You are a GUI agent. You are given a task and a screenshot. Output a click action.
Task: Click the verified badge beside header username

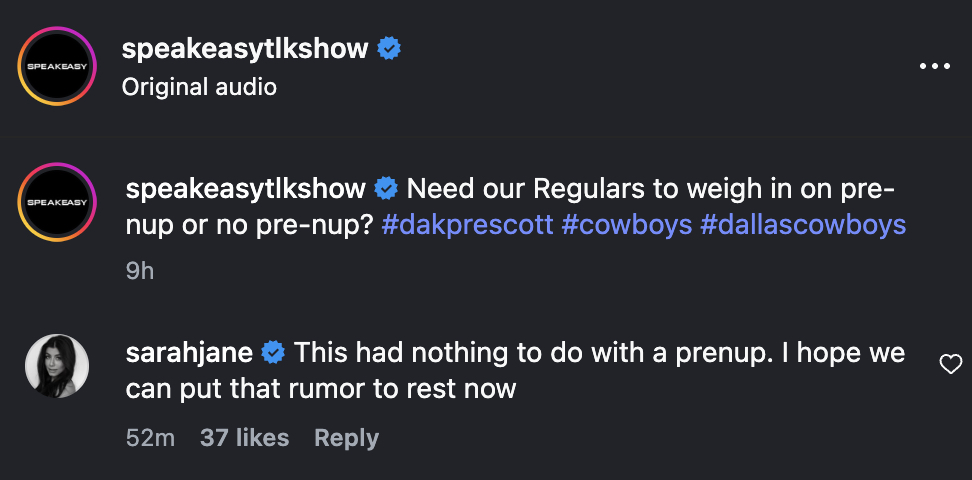(390, 49)
